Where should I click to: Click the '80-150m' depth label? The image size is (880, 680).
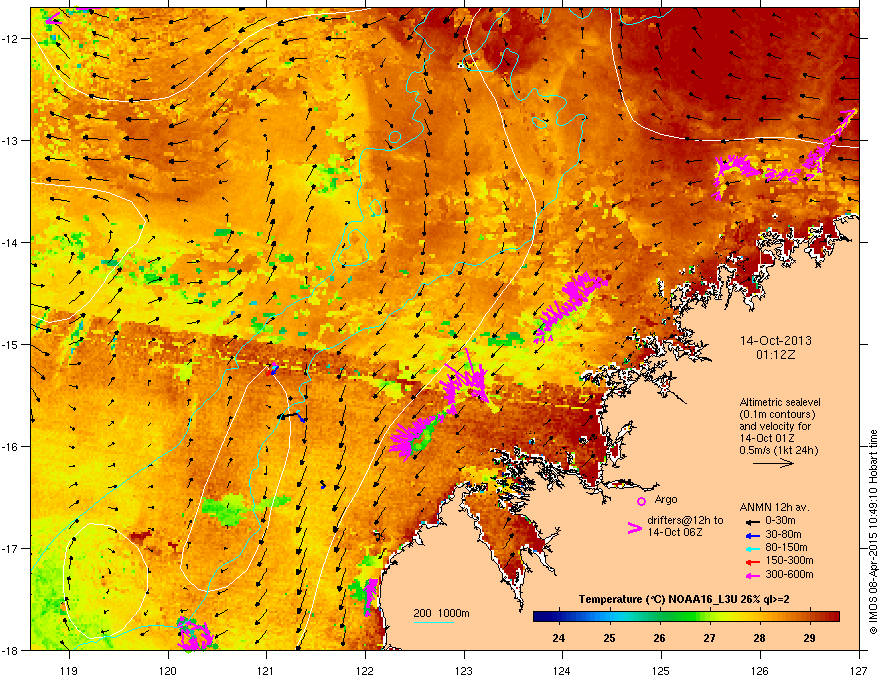(x=786, y=548)
